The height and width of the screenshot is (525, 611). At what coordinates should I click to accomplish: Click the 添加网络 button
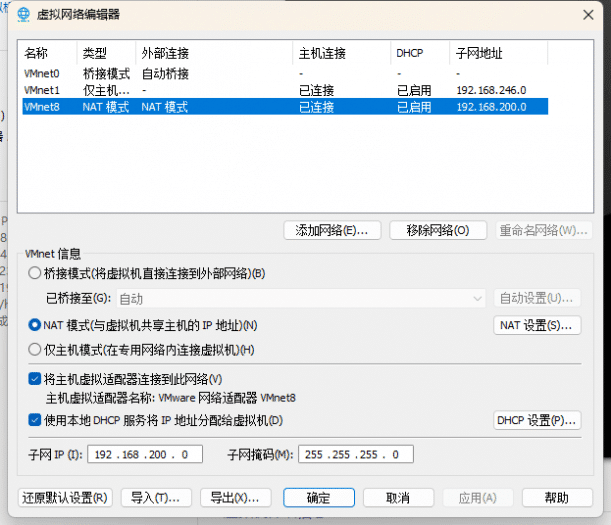[x=333, y=230]
